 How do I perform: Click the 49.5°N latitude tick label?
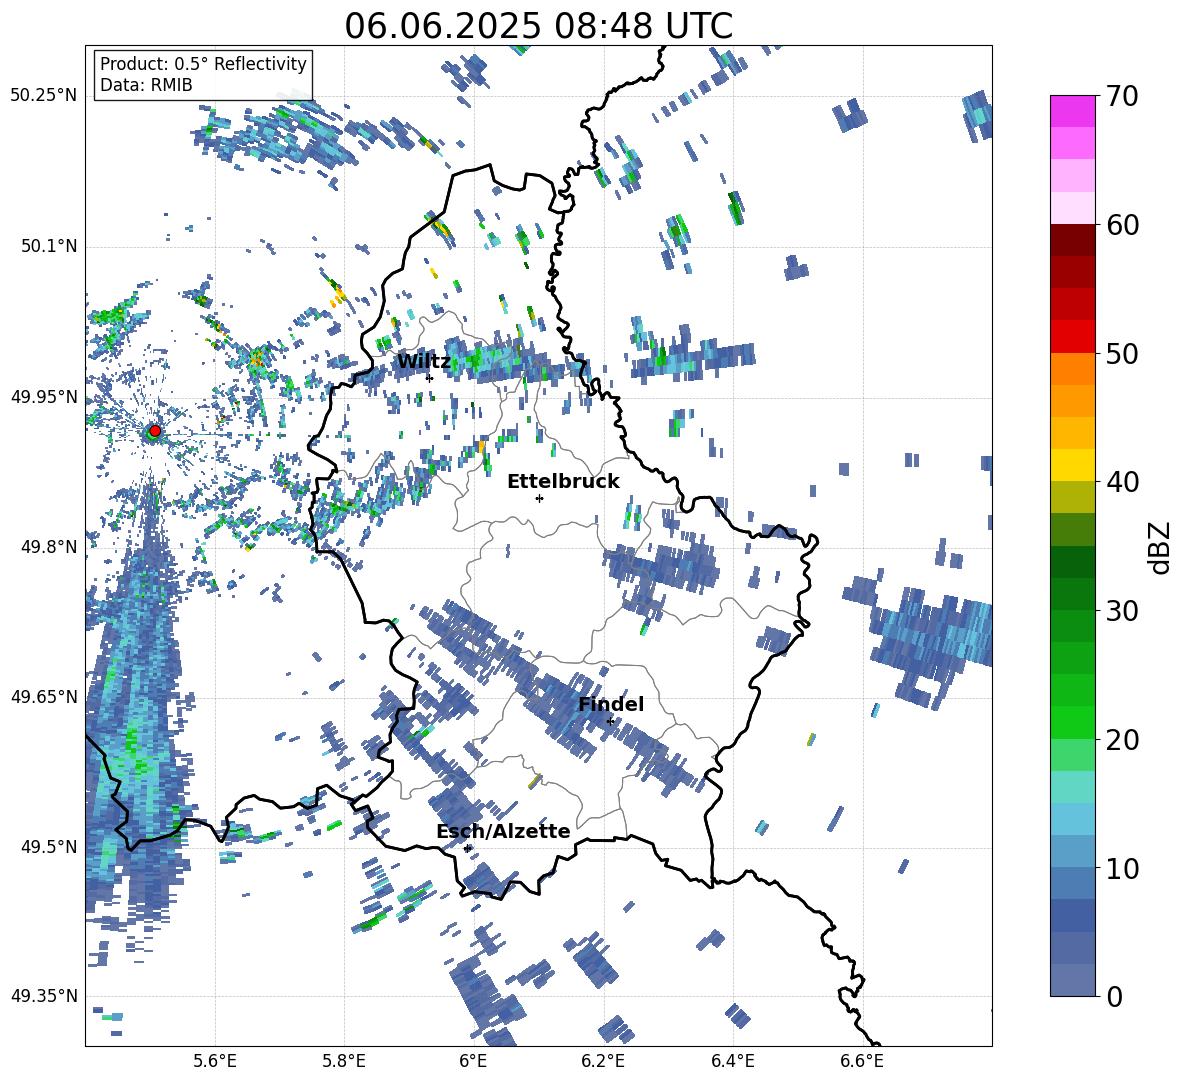[x=49, y=846]
